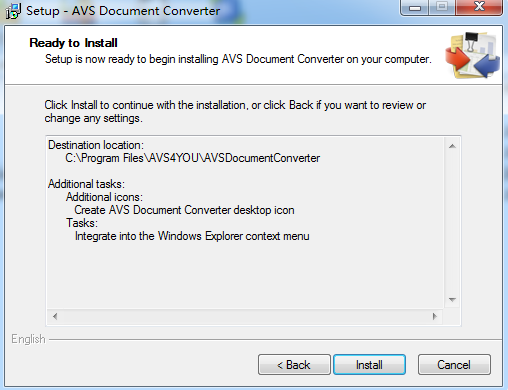The image size is (508, 390).
Task: Click the 'Additional tasks:' heading text
Action: click(86, 184)
